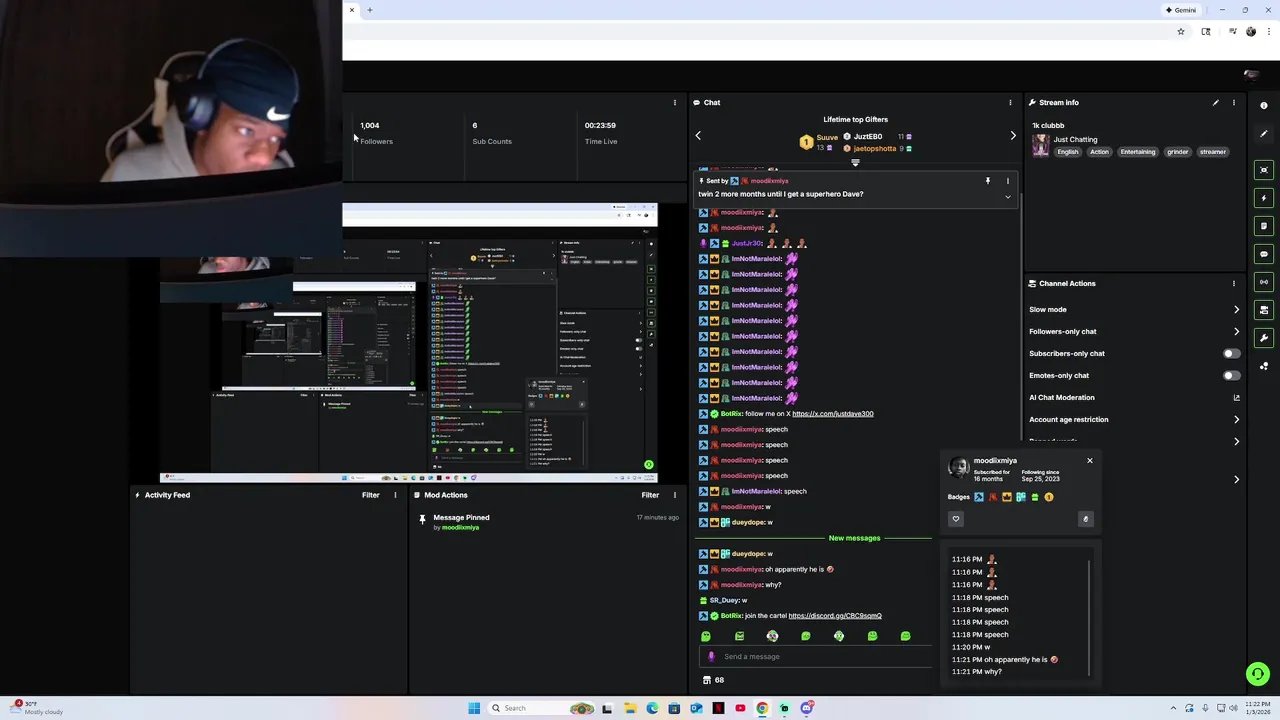1280x720 pixels.
Task: Show previous top gifters with left arrow
Action: tap(698, 136)
